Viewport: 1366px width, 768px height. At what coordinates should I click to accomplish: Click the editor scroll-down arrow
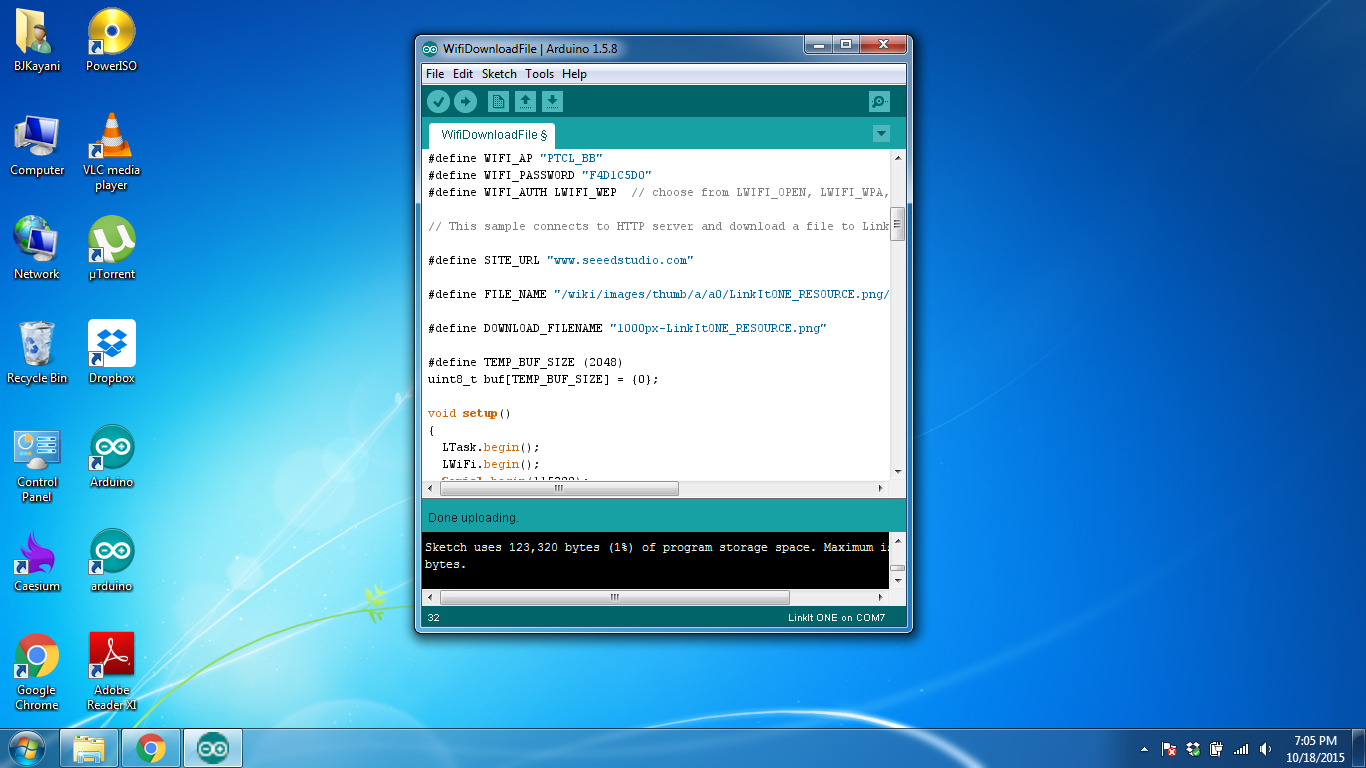point(897,471)
